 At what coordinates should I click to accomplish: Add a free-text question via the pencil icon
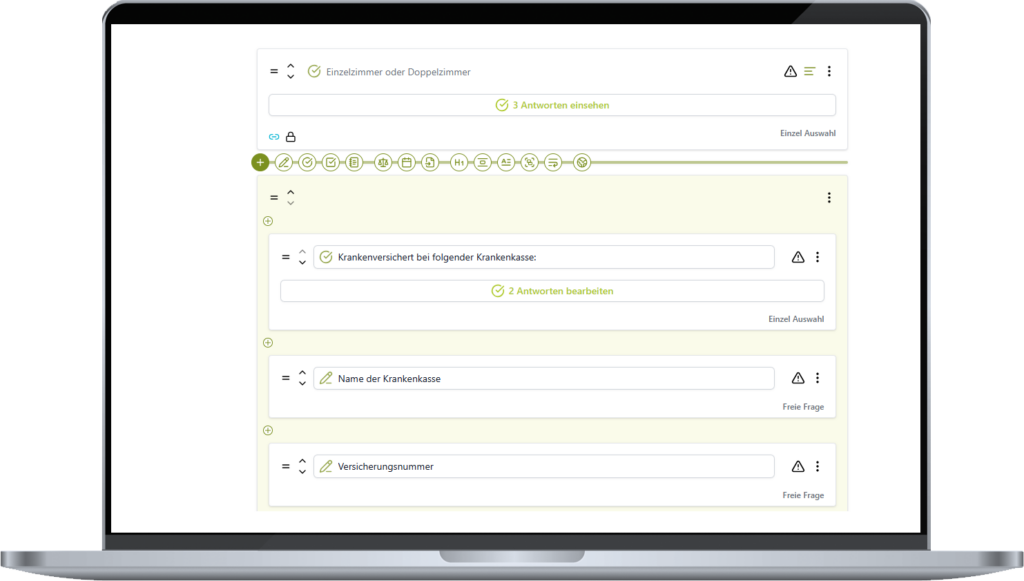[284, 162]
